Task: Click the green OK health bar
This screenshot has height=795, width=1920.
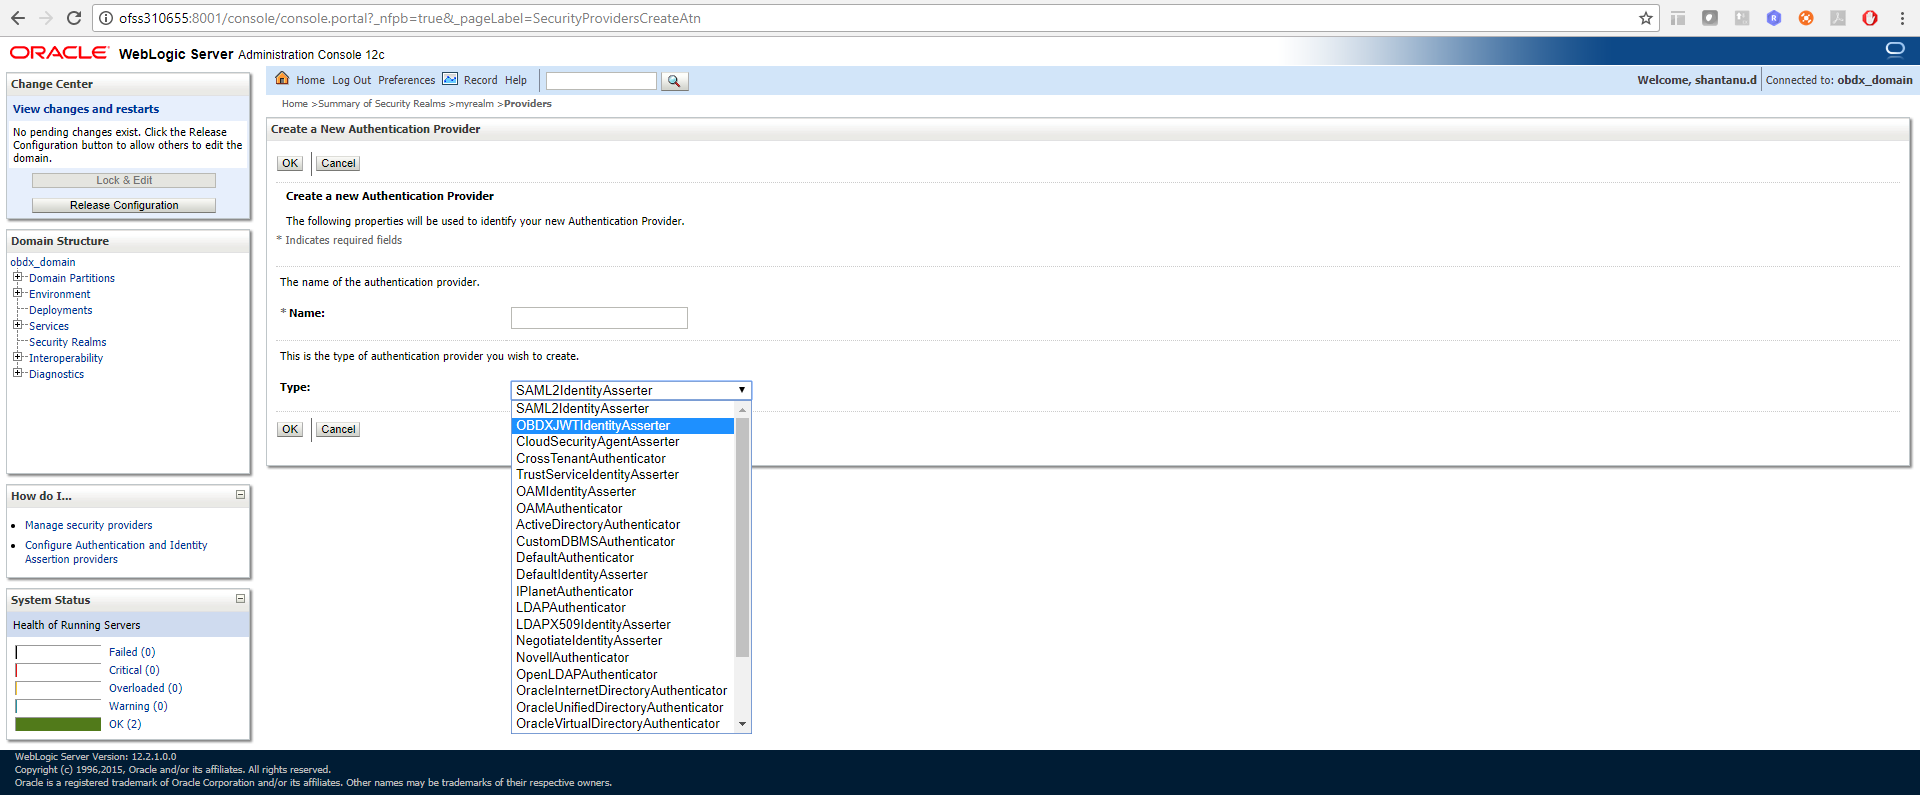Action: [x=58, y=724]
